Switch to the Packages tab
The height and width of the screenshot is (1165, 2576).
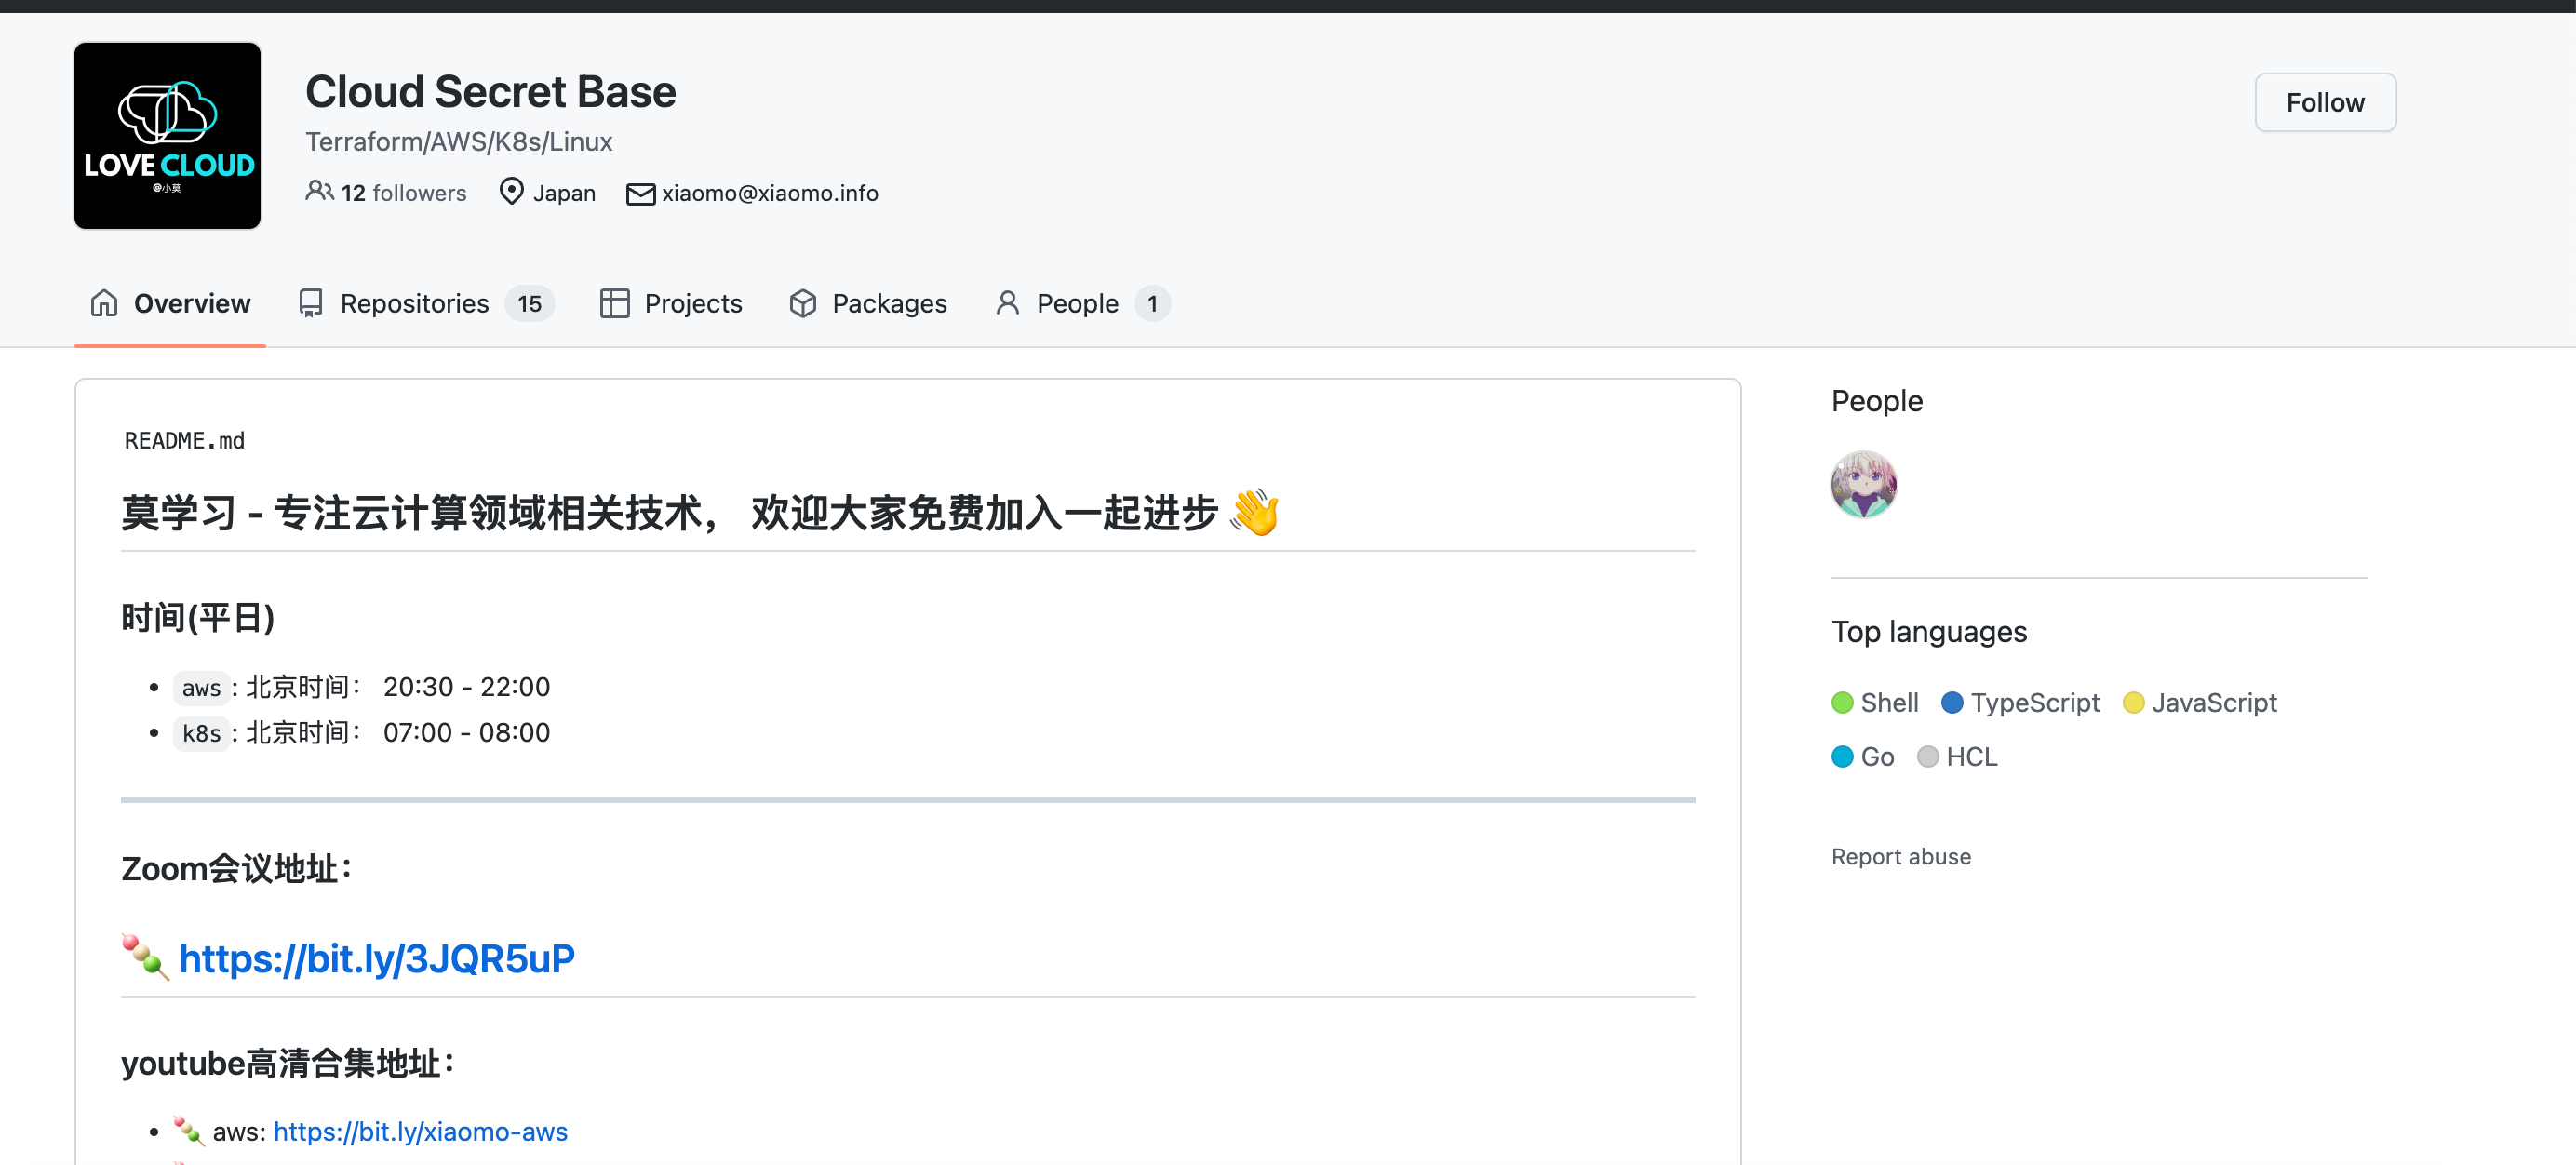click(889, 303)
